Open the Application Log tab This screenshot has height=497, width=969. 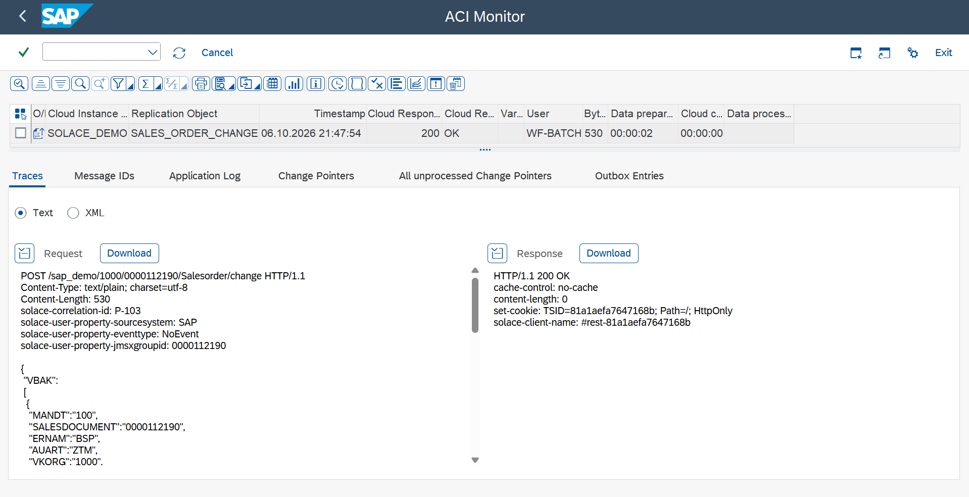click(x=205, y=176)
